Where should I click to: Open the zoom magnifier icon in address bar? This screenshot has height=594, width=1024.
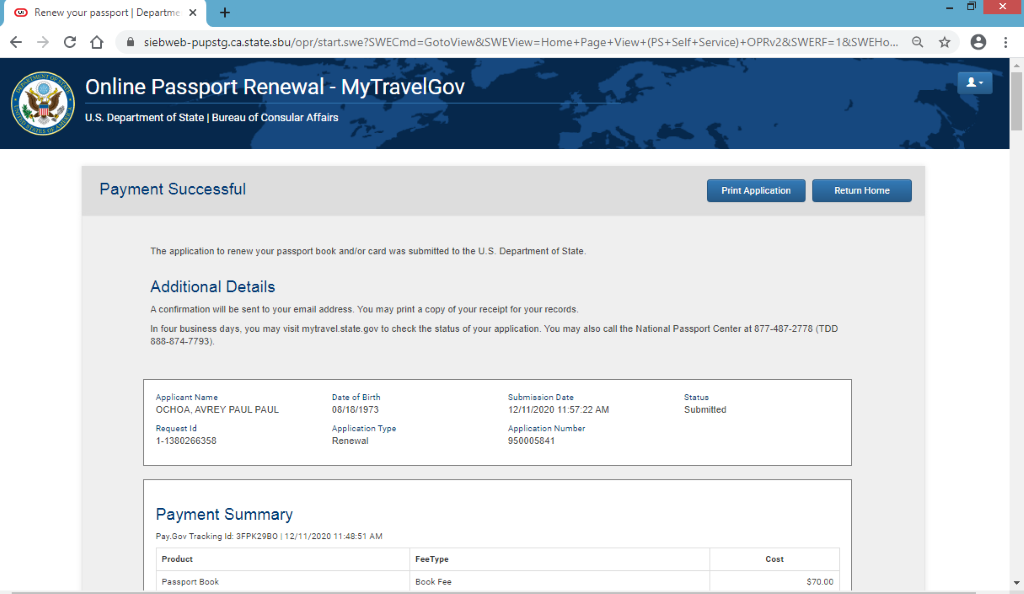pos(918,42)
